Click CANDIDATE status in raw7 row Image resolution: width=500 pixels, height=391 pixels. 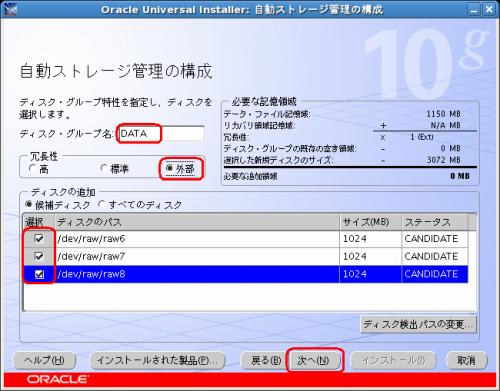(435, 256)
